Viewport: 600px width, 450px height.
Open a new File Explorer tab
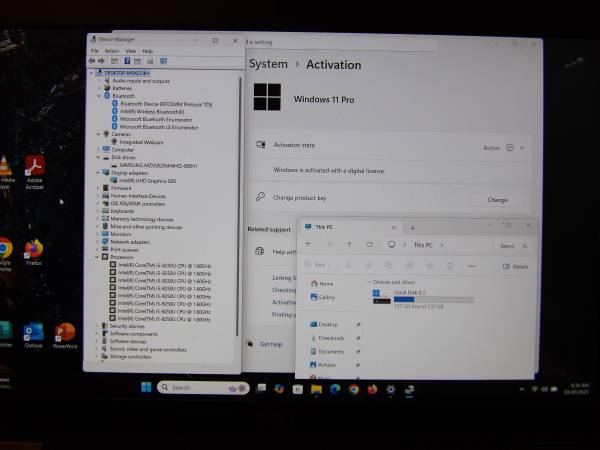point(411,228)
